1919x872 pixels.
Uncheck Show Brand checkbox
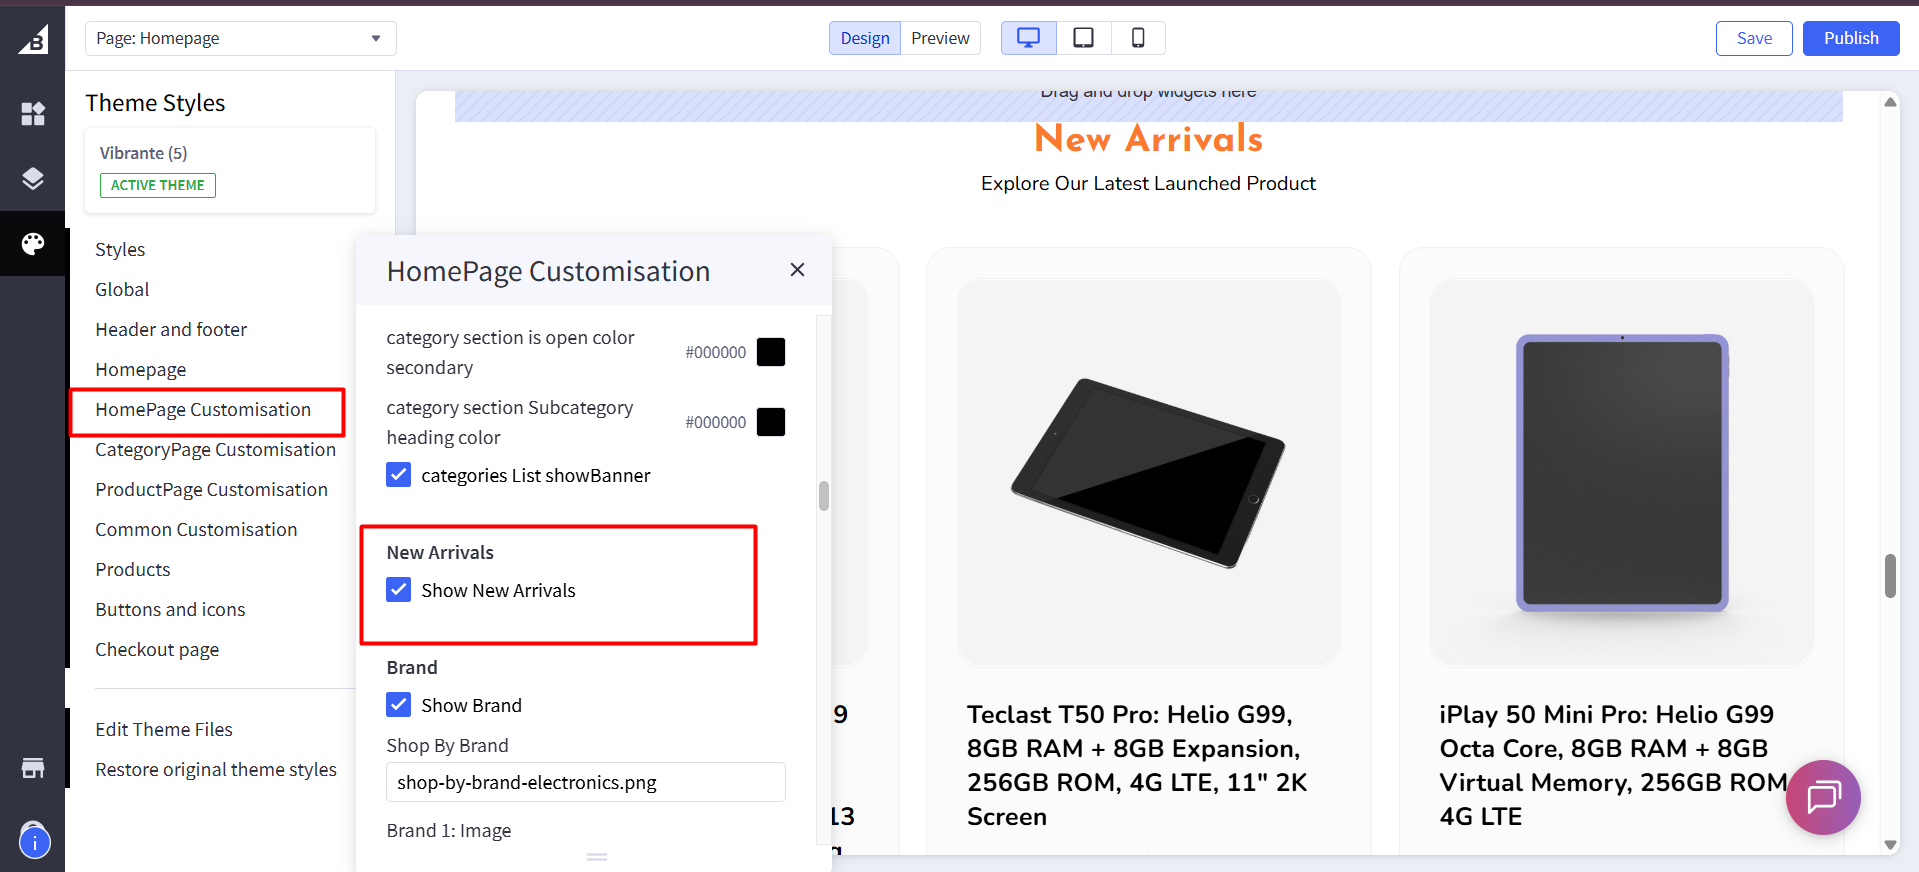(398, 704)
